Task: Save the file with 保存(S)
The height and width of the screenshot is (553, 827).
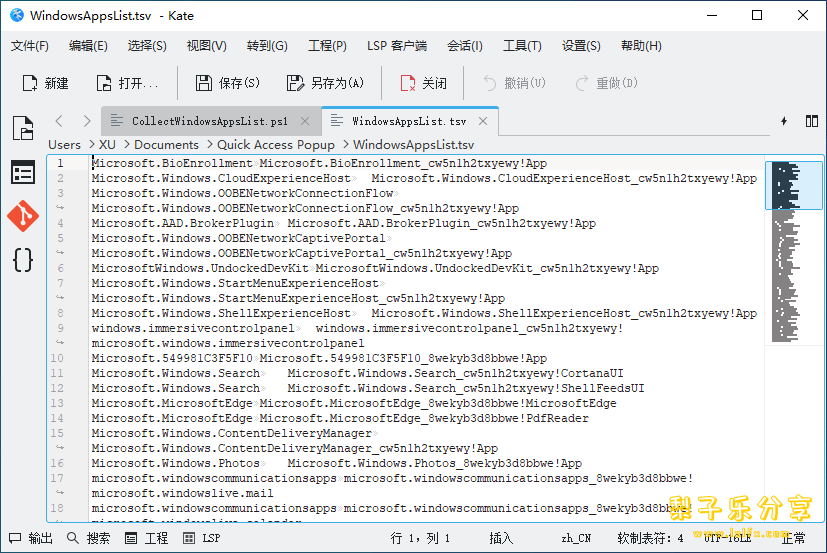Action: tap(227, 83)
